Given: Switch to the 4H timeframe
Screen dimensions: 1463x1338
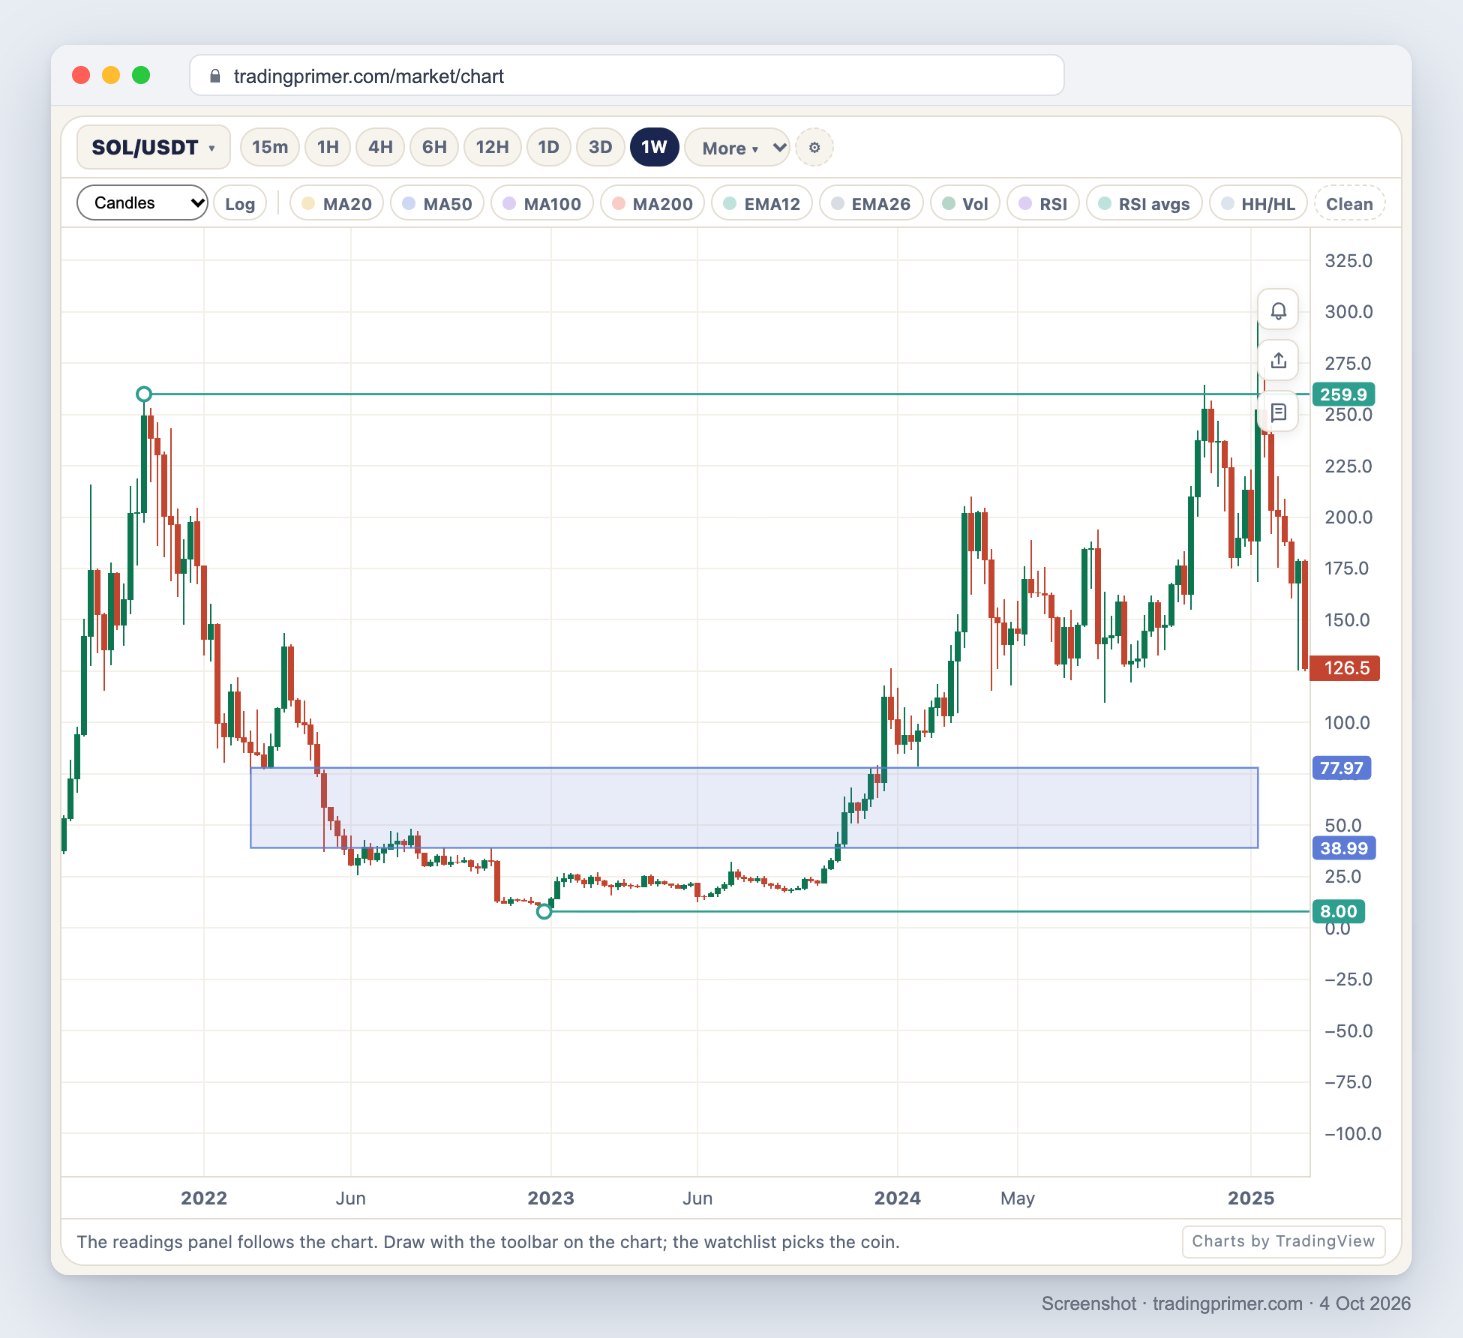Looking at the screenshot, I should [x=380, y=147].
